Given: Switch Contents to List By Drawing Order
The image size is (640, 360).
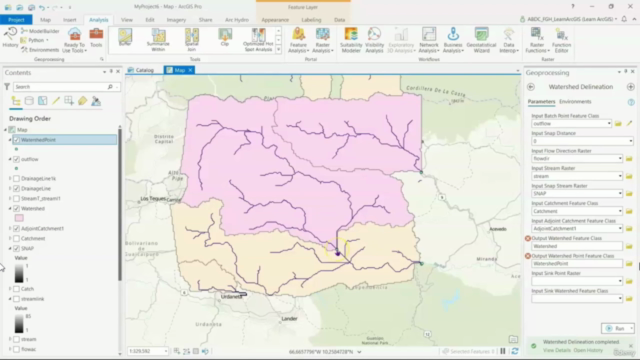Looking at the screenshot, I should click(16, 101).
